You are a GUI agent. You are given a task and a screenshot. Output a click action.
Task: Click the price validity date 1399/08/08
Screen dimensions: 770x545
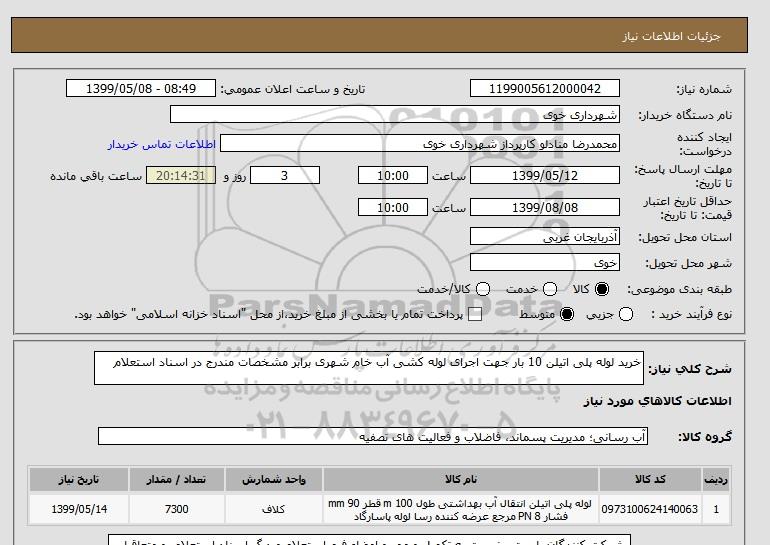click(x=545, y=207)
